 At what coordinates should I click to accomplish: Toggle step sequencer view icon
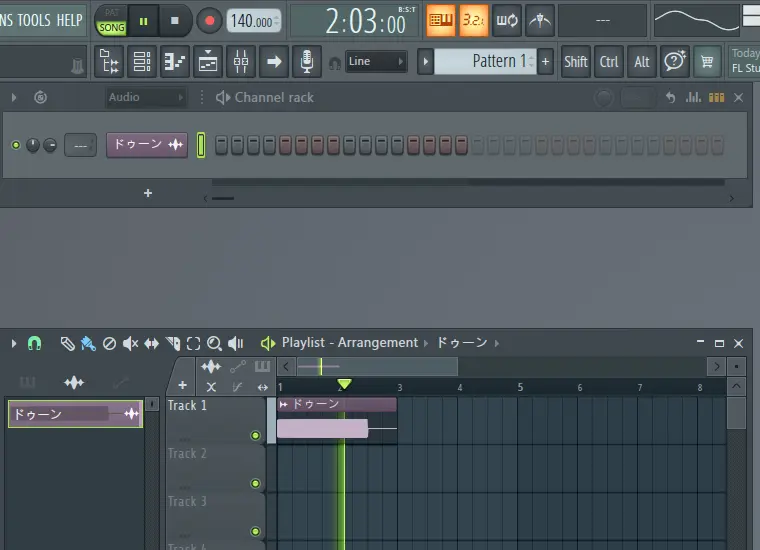click(x=716, y=97)
